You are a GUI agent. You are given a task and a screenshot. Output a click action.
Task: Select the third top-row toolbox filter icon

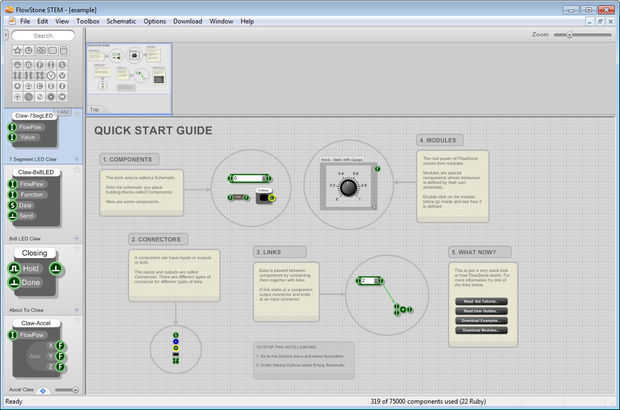41,51
